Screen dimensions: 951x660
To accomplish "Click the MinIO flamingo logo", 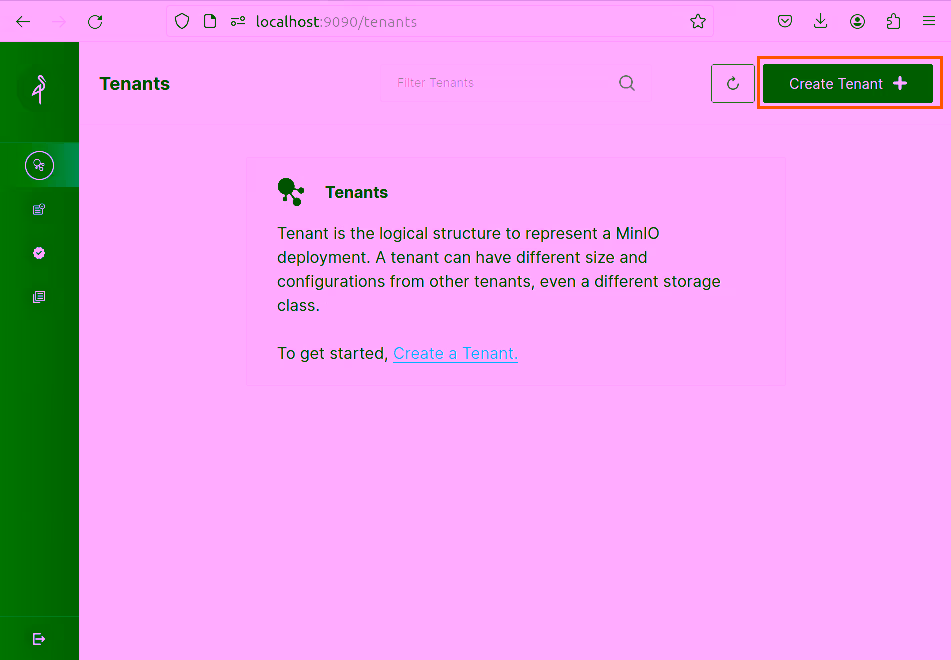I will click(39, 90).
